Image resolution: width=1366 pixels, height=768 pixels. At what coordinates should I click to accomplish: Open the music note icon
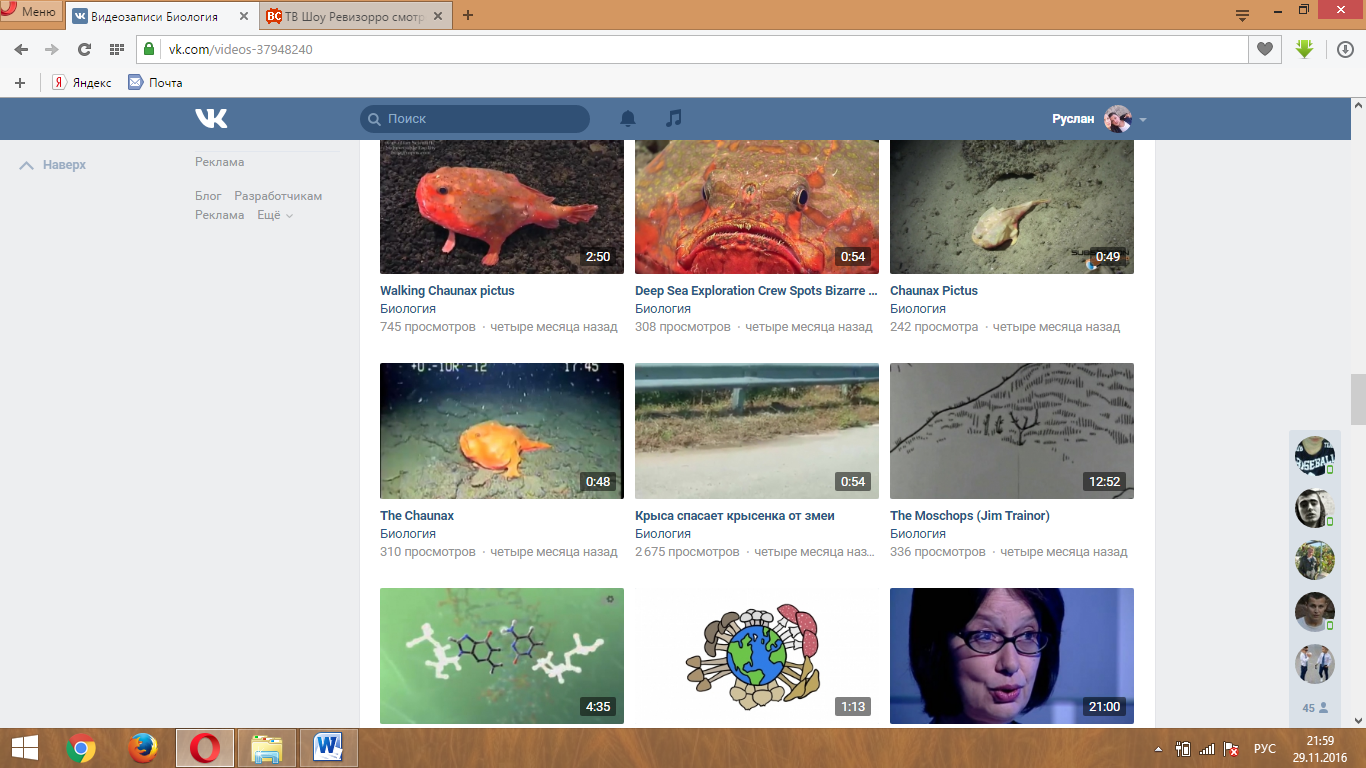pos(674,118)
